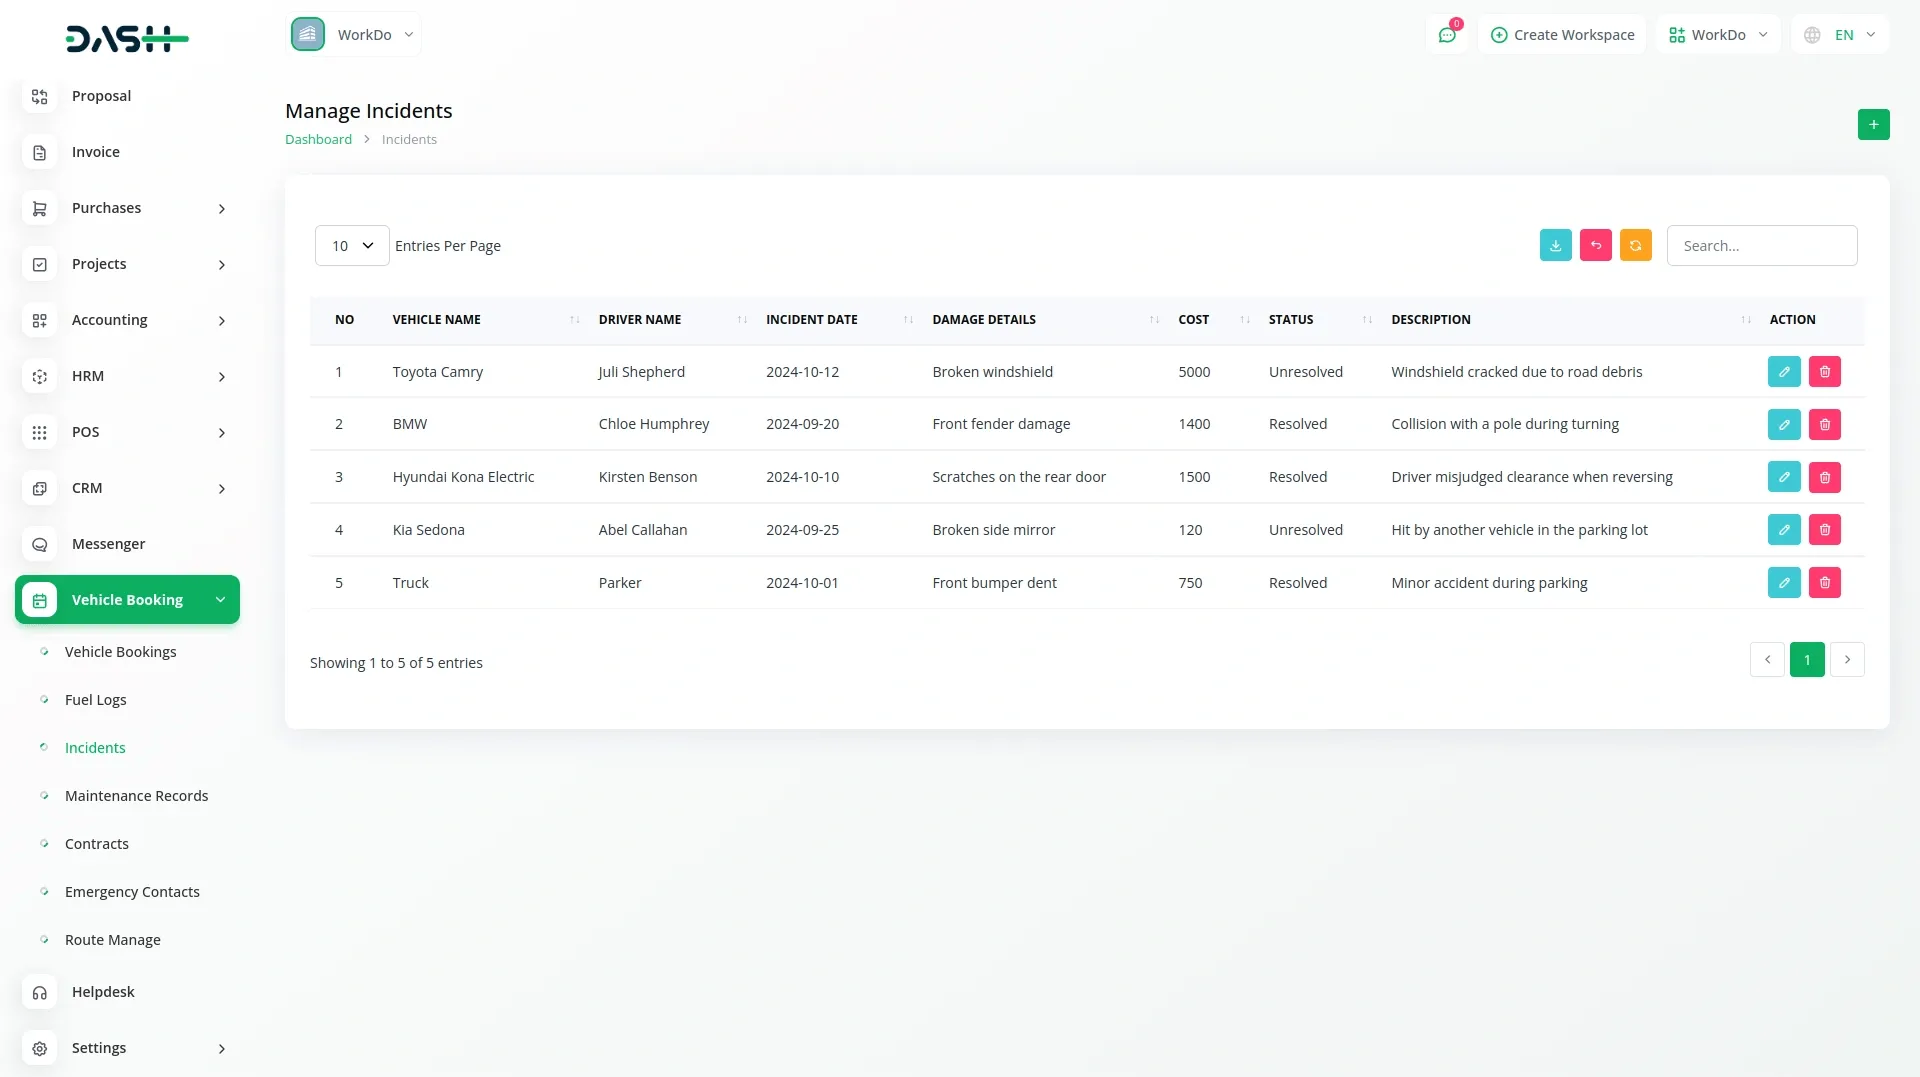Click the pink undo arrow icon
Screen dimensions: 1920x1077
pos(1595,246)
